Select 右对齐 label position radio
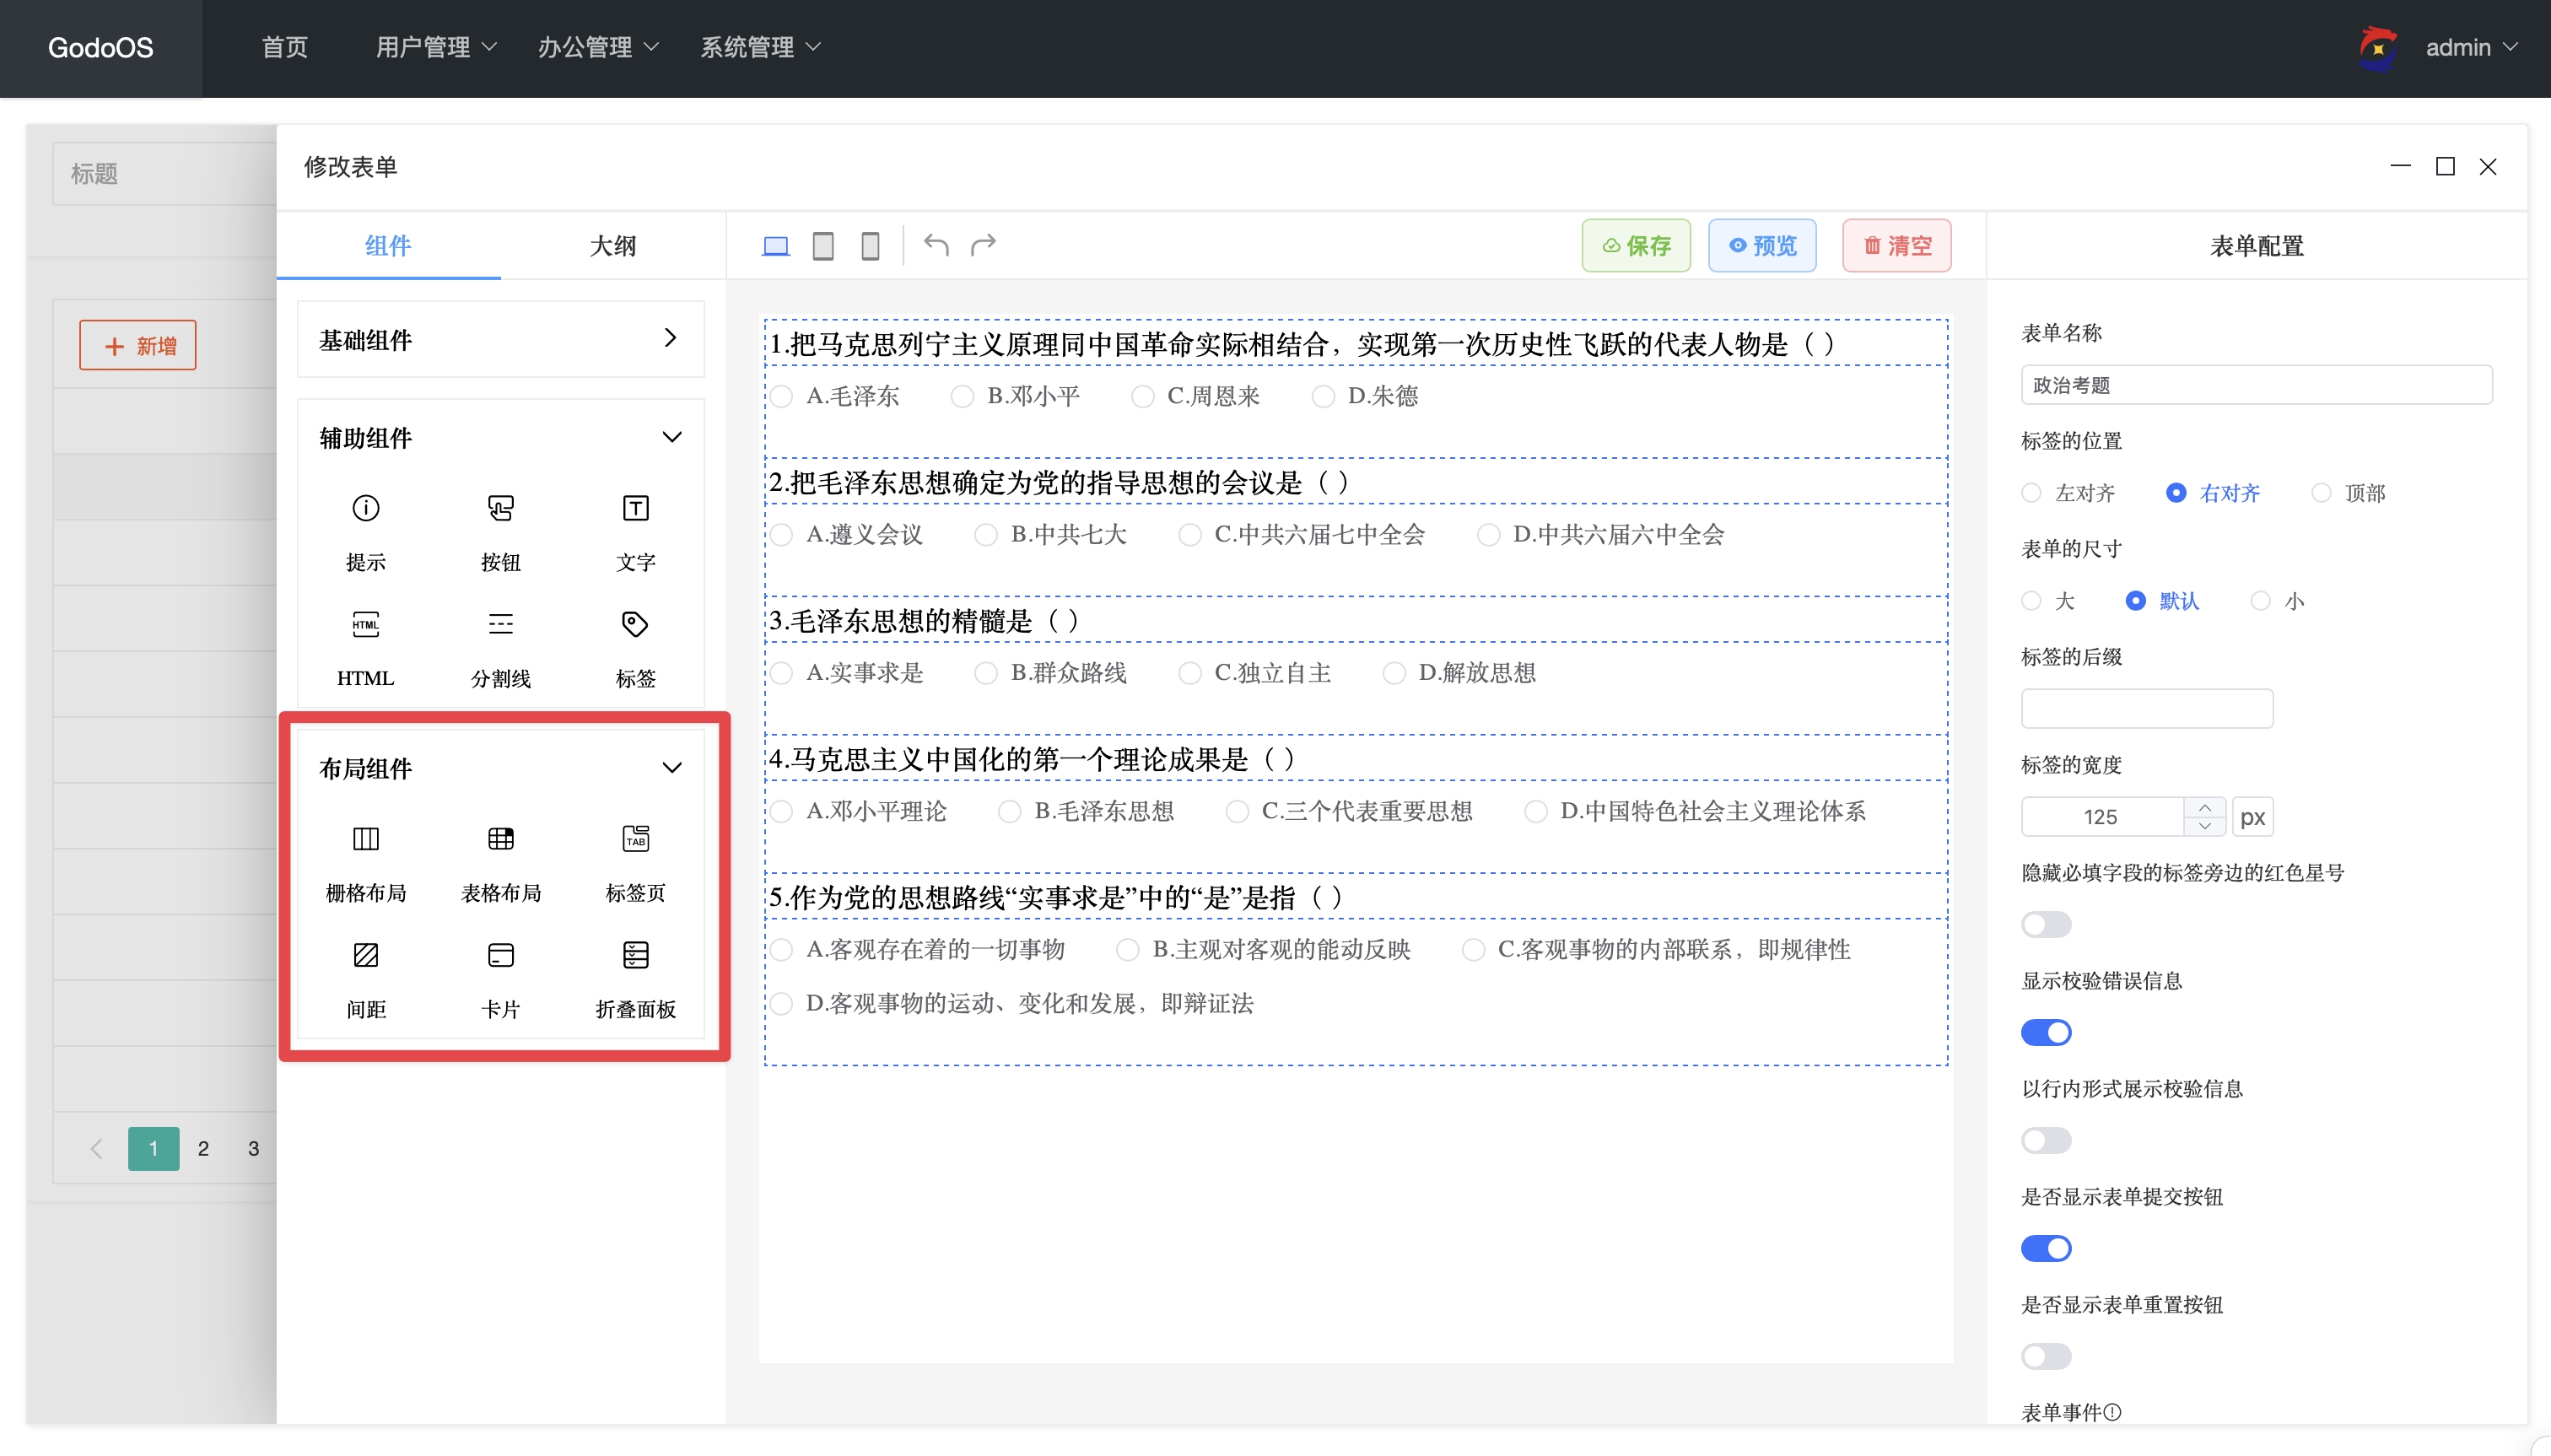2551x1456 pixels. (x=2176, y=493)
